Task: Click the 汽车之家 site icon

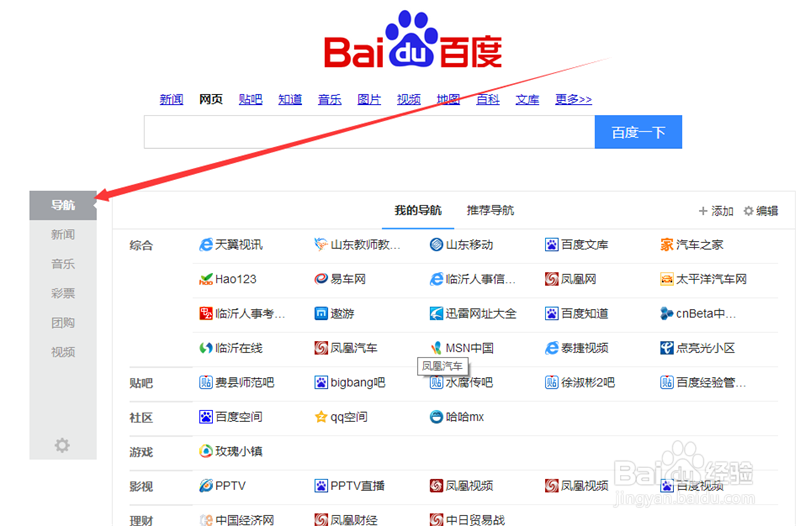Action: [667, 245]
